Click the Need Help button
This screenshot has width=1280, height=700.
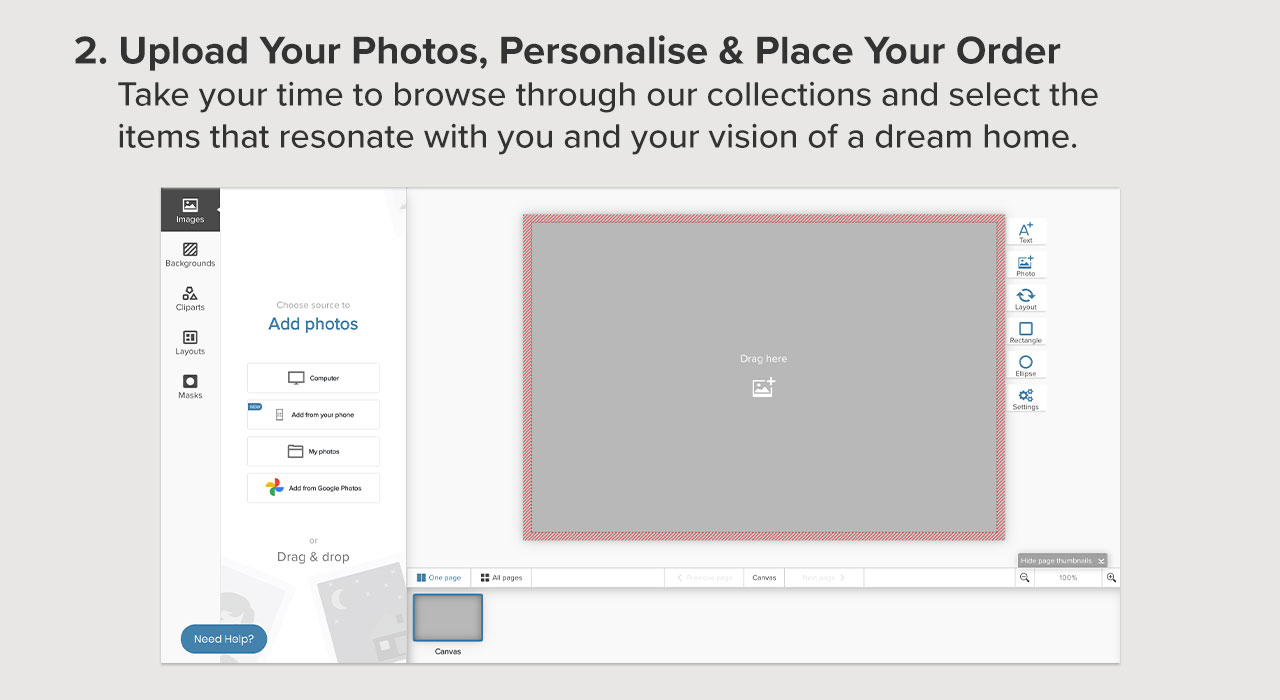223,638
